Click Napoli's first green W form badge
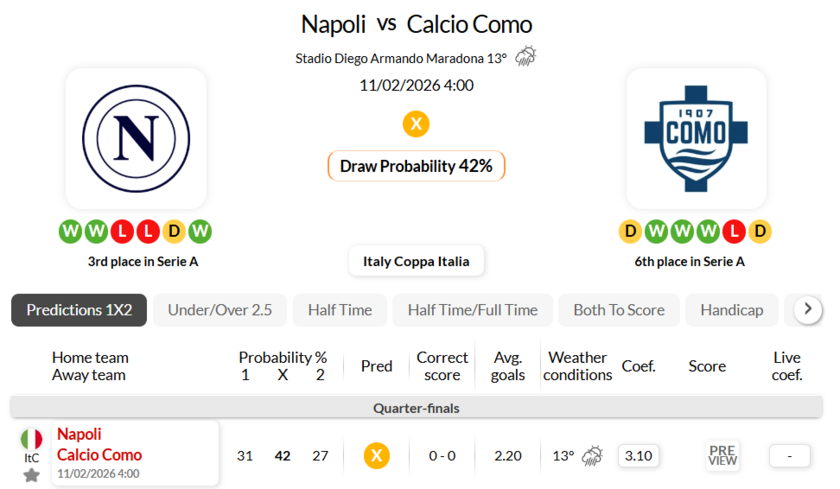The height and width of the screenshot is (489, 840). [70, 231]
